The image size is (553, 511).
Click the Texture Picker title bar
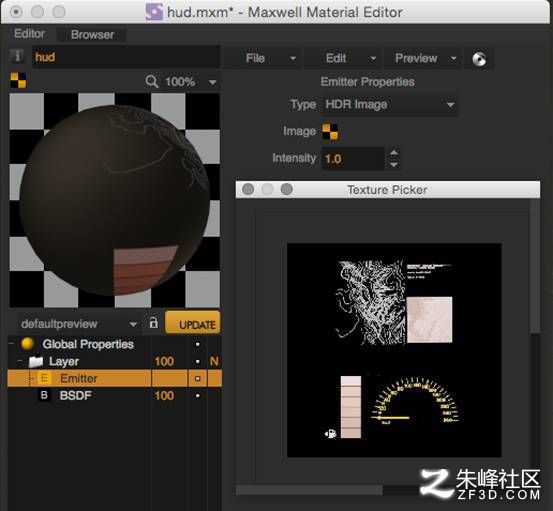click(388, 190)
